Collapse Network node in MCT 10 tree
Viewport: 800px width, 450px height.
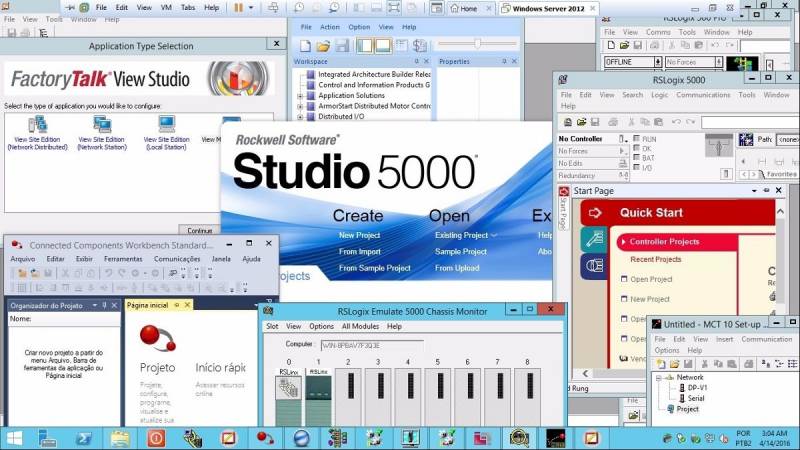point(659,378)
